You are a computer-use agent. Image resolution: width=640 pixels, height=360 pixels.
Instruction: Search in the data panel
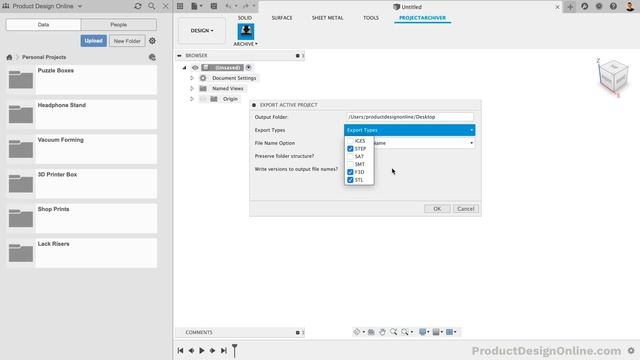click(151, 6)
